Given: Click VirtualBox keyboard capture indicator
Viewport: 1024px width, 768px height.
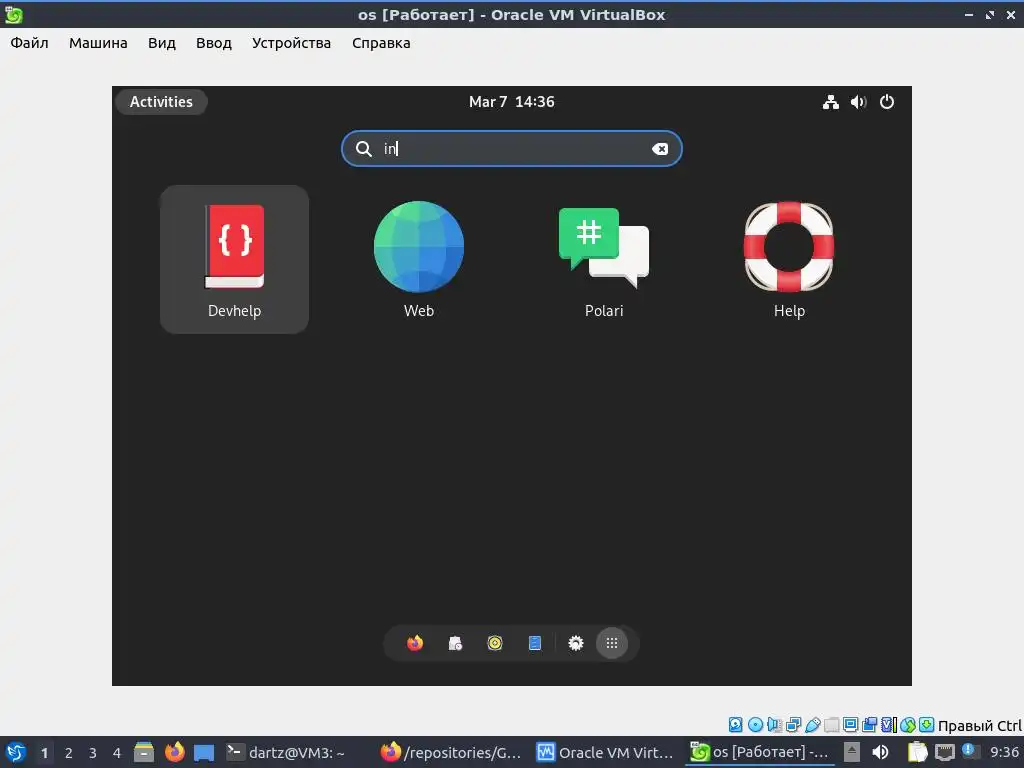Looking at the screenshot, I should [927, 724].
